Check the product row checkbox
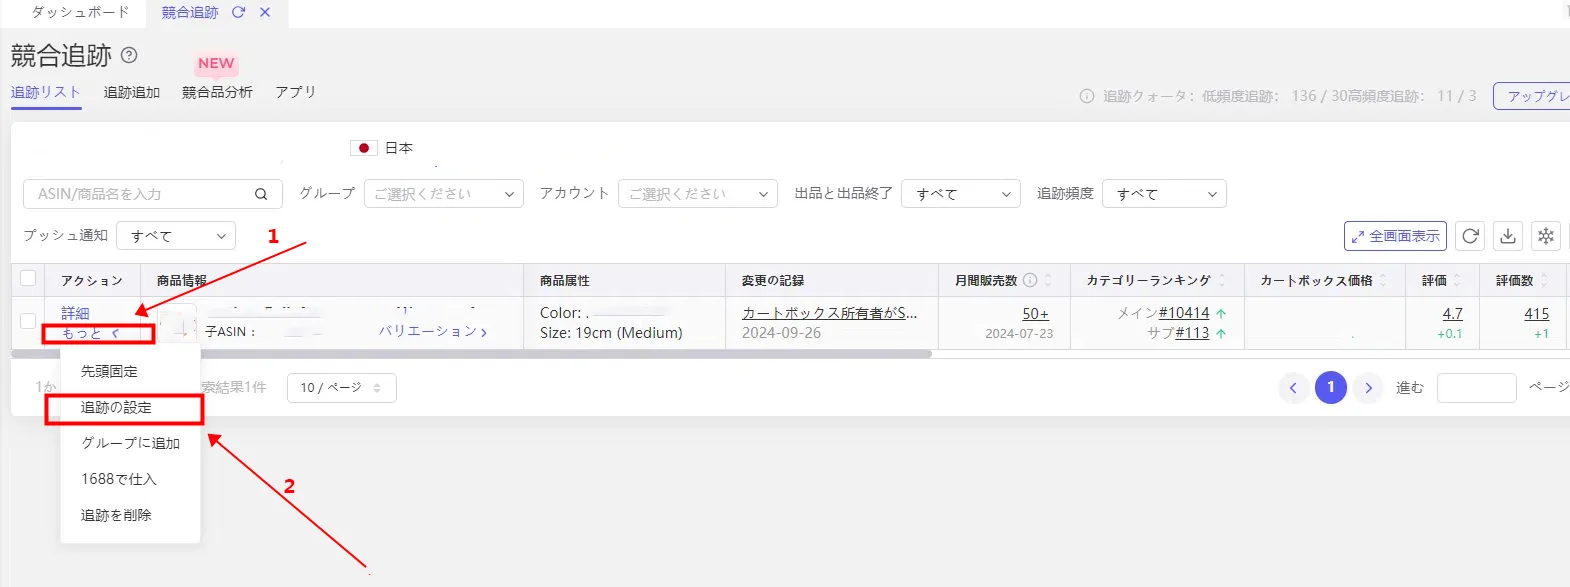Viewport: 1570px width, 587px height. [28, 321]
